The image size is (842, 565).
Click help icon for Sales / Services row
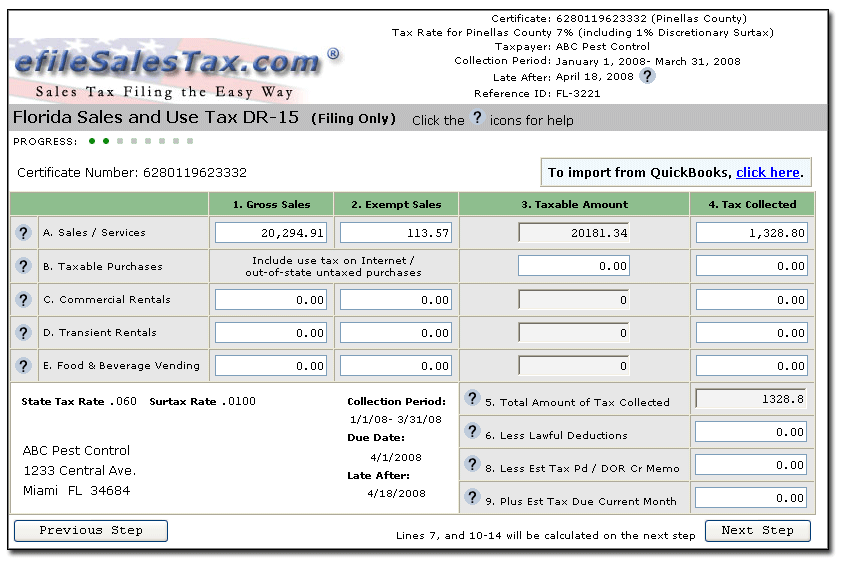click(x=23, y=233)
